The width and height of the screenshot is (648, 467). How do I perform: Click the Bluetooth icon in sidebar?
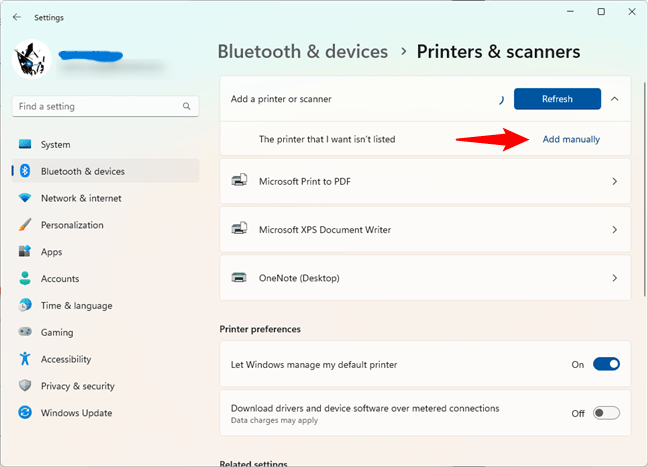pyautogui.click(x=25, y=171)
